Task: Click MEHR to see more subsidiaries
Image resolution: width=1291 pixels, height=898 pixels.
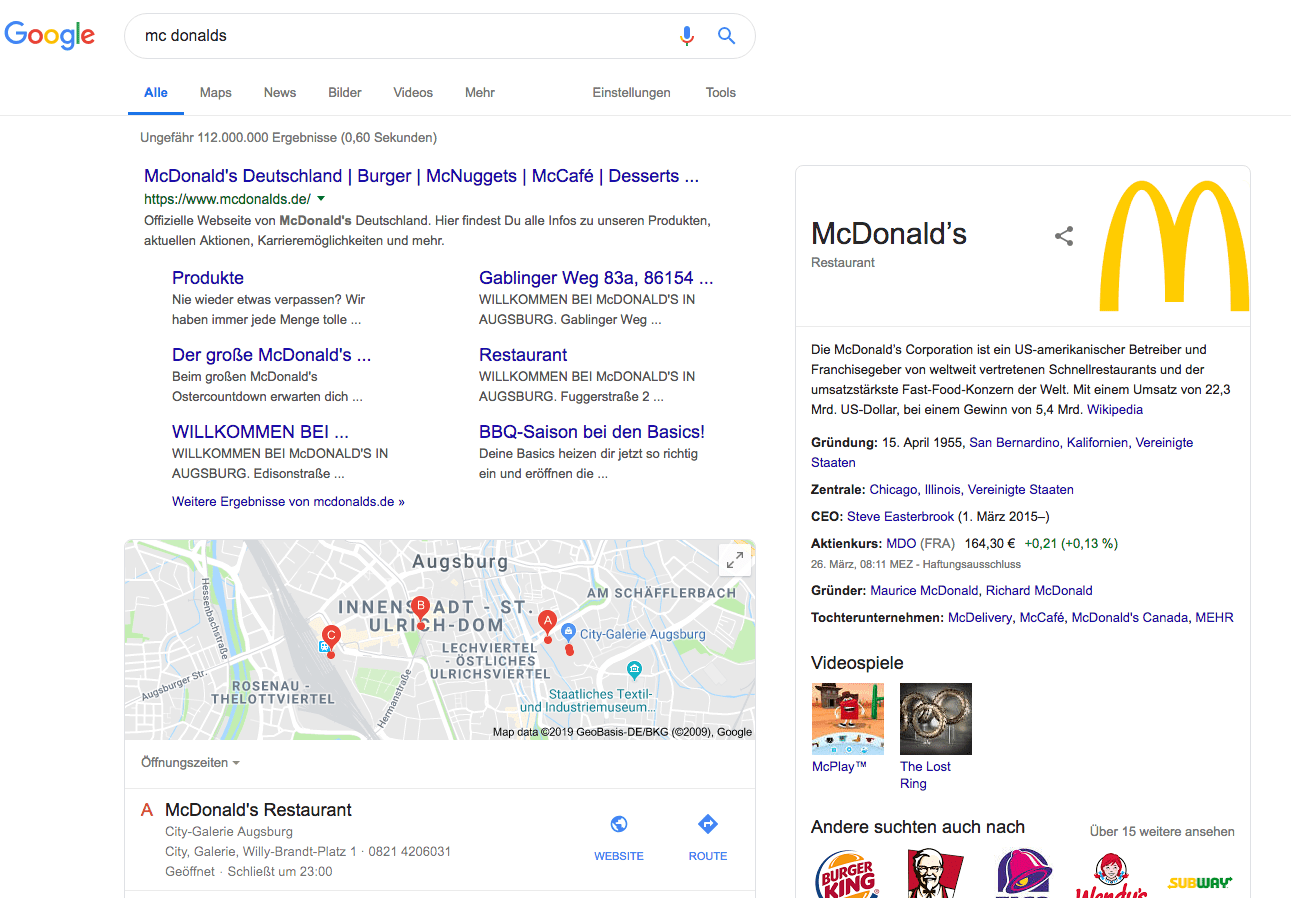Action: point(1214,618)
